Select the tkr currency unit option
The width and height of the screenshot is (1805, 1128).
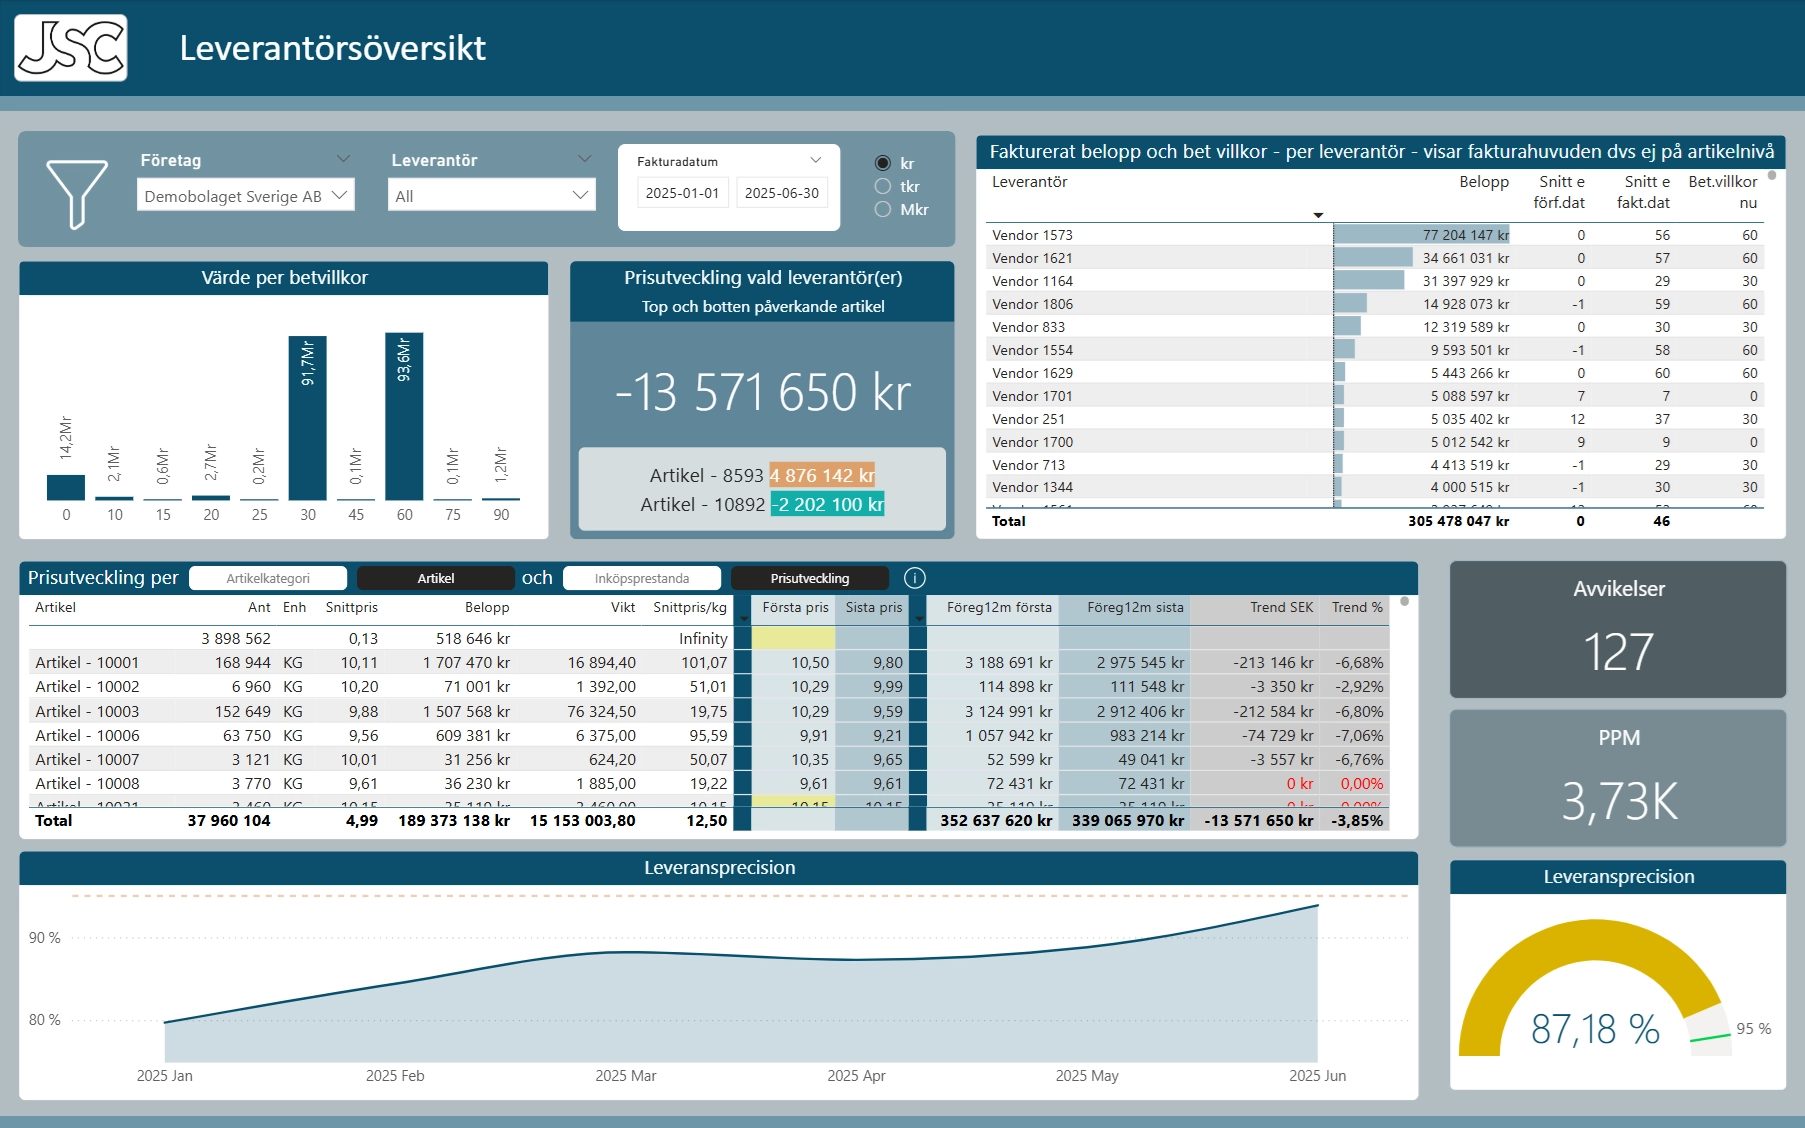tap(883, 186)
